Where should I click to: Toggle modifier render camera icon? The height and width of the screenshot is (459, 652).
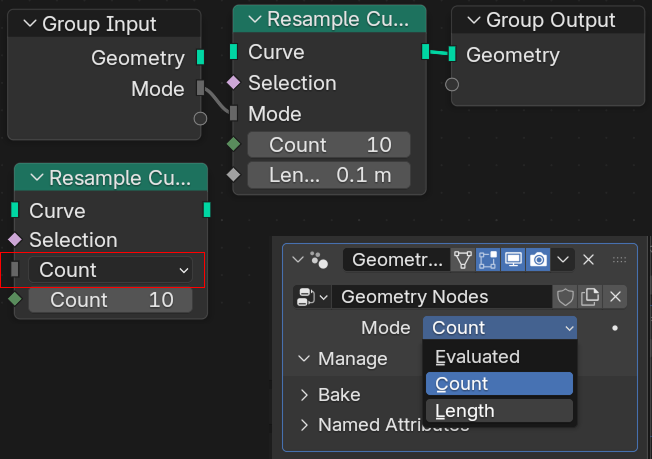(538, 260)
